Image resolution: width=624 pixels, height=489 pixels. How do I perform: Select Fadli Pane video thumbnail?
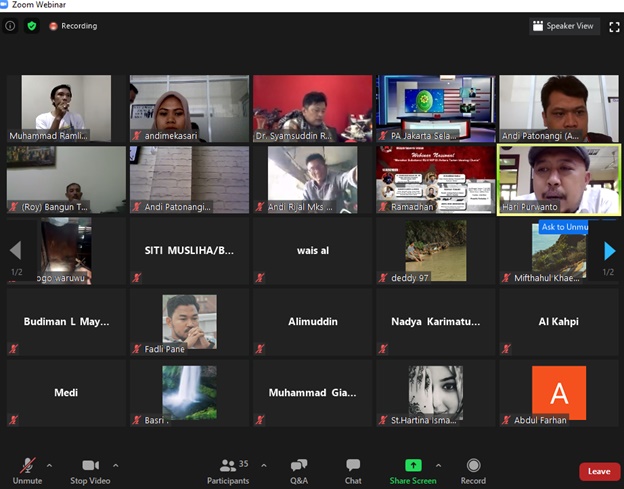[189, 321]
